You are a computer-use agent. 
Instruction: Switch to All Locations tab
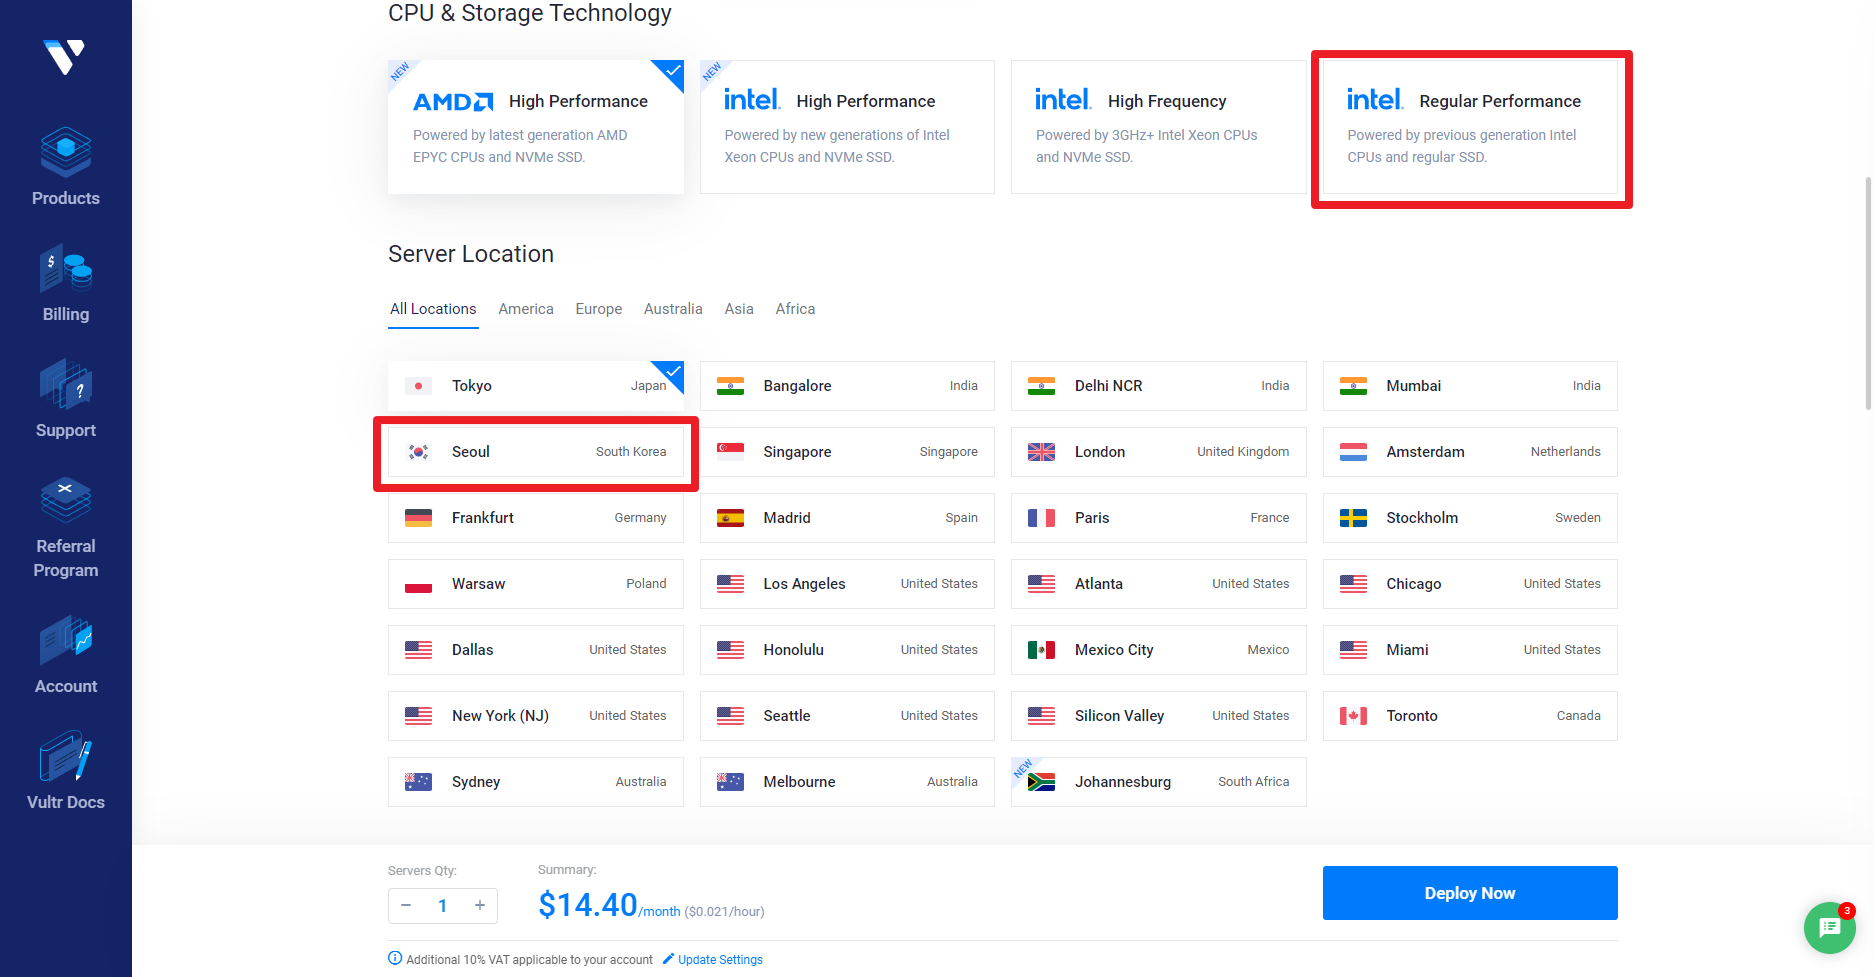433,309
